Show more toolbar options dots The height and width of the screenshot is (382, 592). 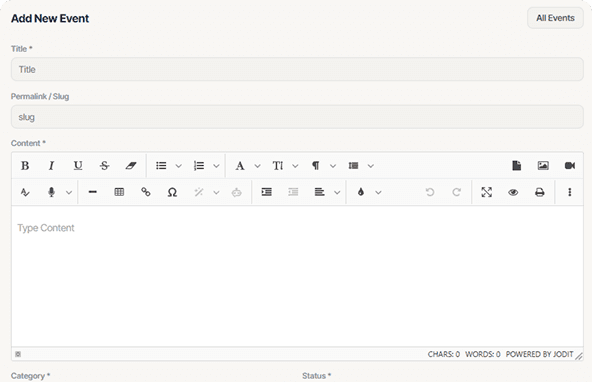[x=570, y=193]
